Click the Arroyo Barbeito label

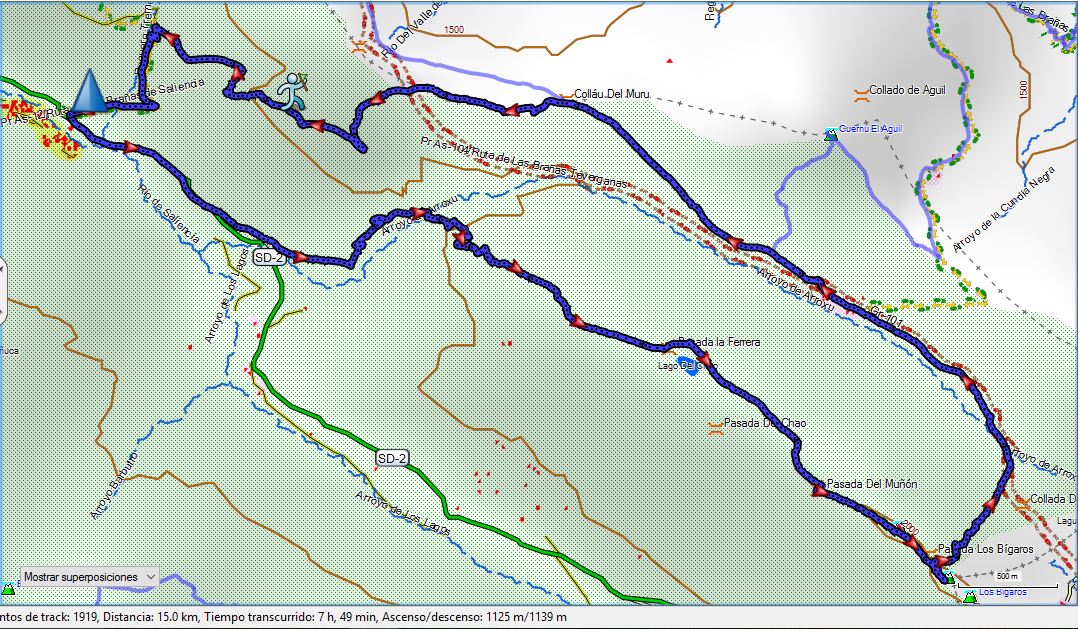(114, 485)
